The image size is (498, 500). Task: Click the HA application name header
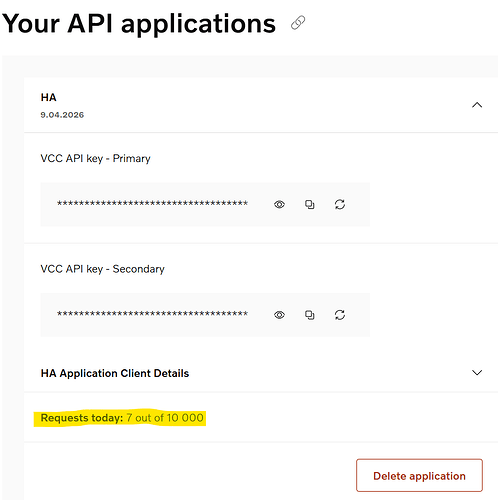[48, 97]
